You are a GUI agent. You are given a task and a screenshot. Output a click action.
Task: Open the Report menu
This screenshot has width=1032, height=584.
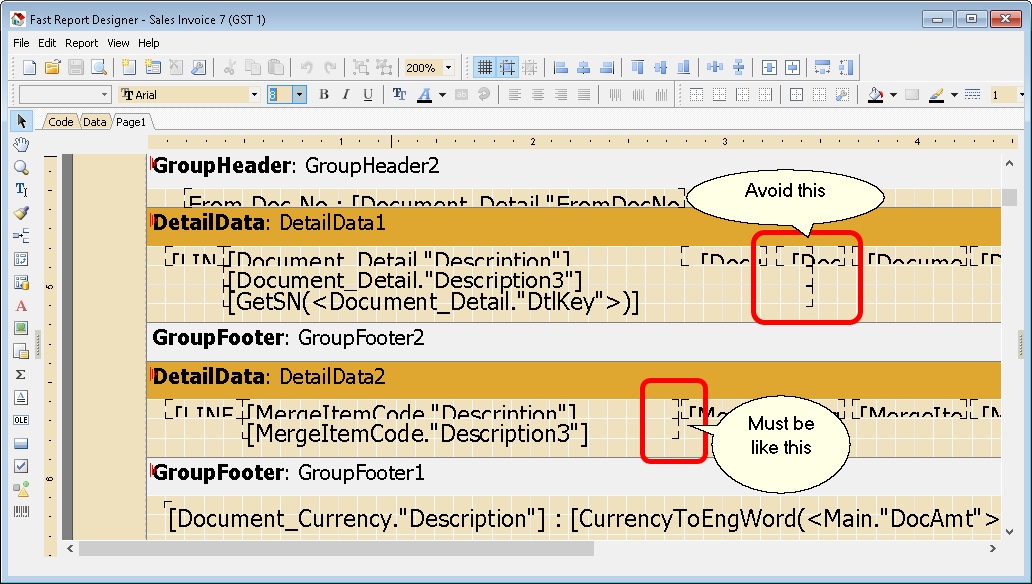(82, 43)
